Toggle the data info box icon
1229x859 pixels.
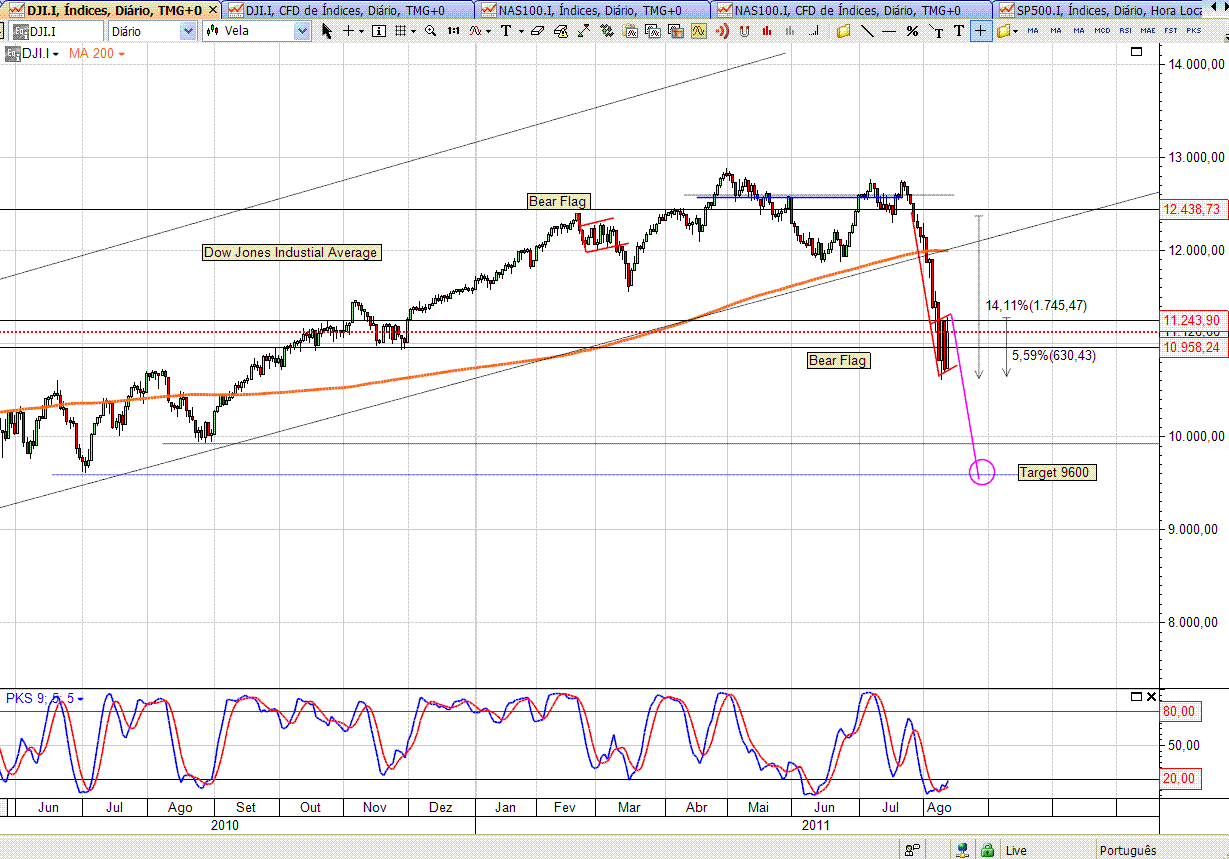point(379,31)
